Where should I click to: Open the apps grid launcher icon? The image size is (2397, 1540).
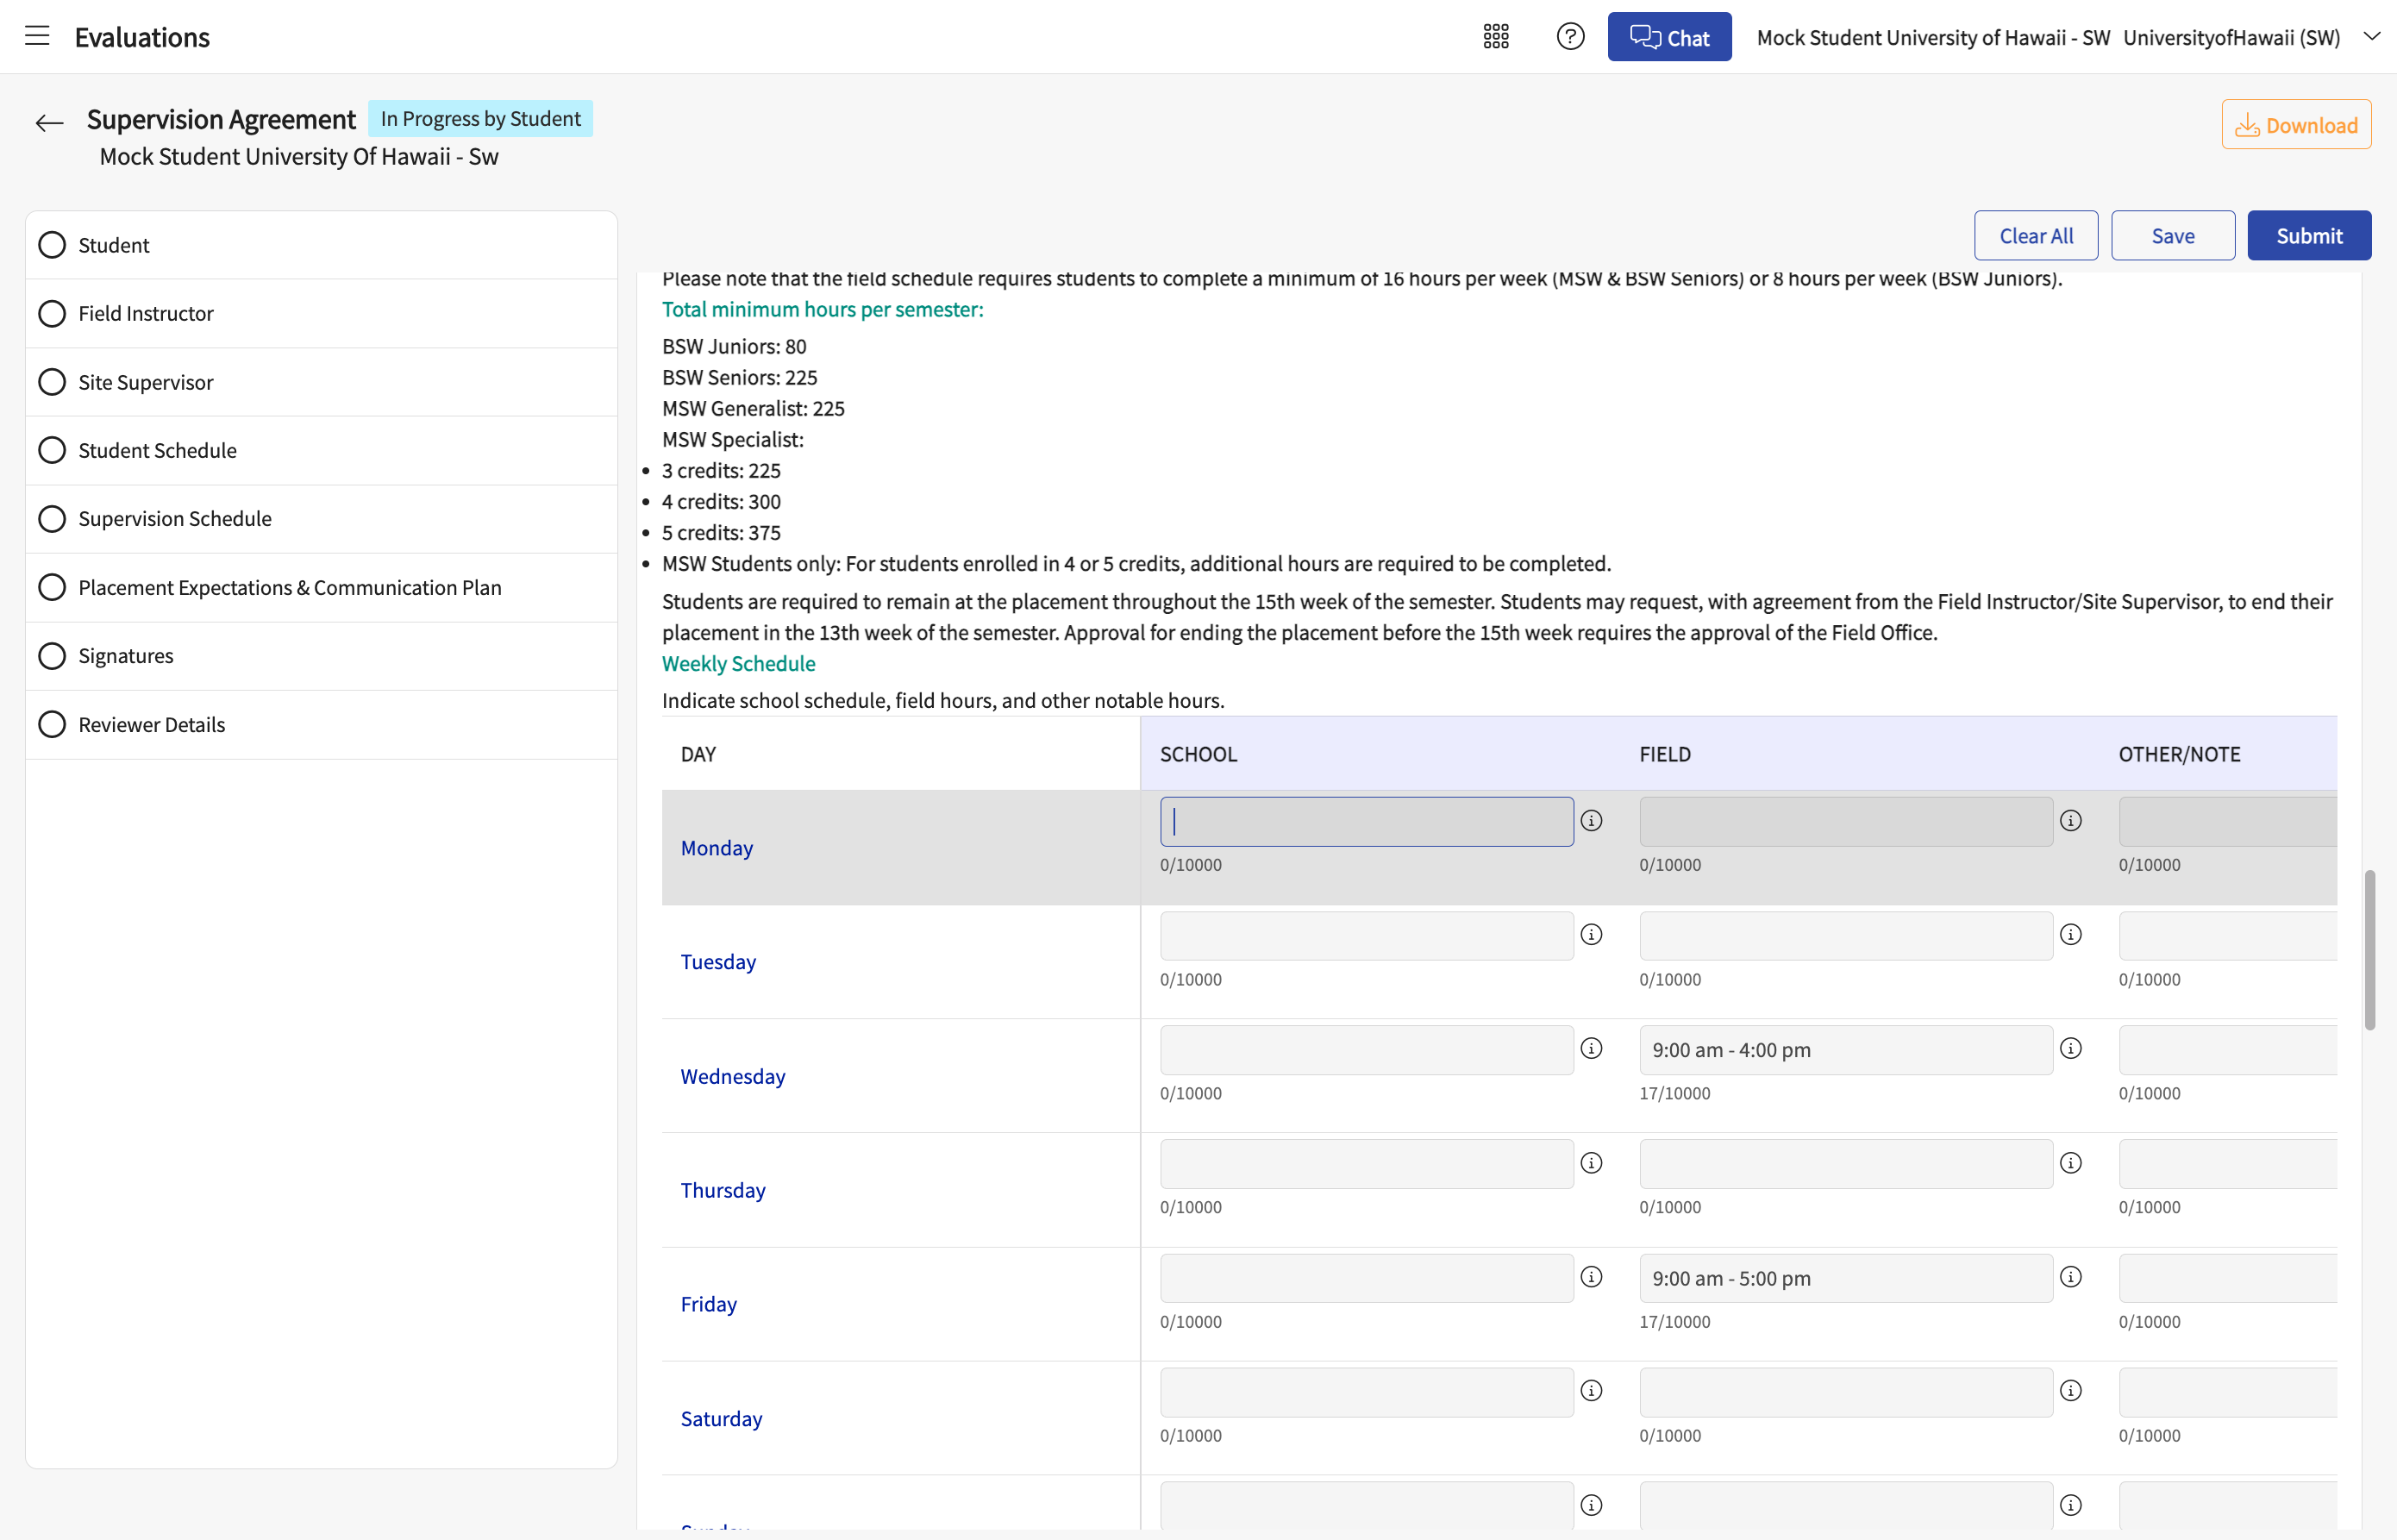pyautogui.click(x=1495, y=37)
